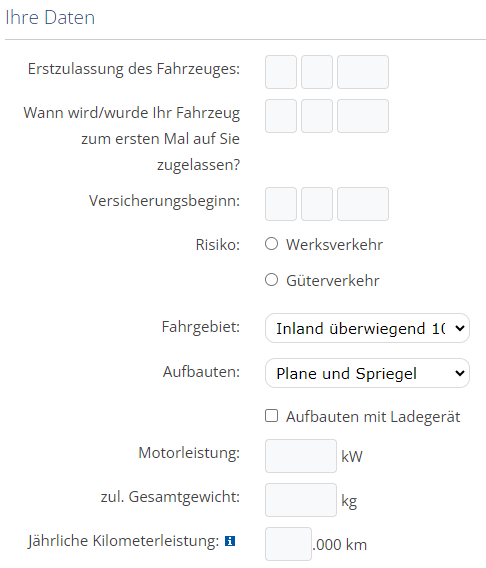Click the Motorleistung kW input field
Image resolution: width=486 pixels, height=568 pixels.
tap(301, 456)
